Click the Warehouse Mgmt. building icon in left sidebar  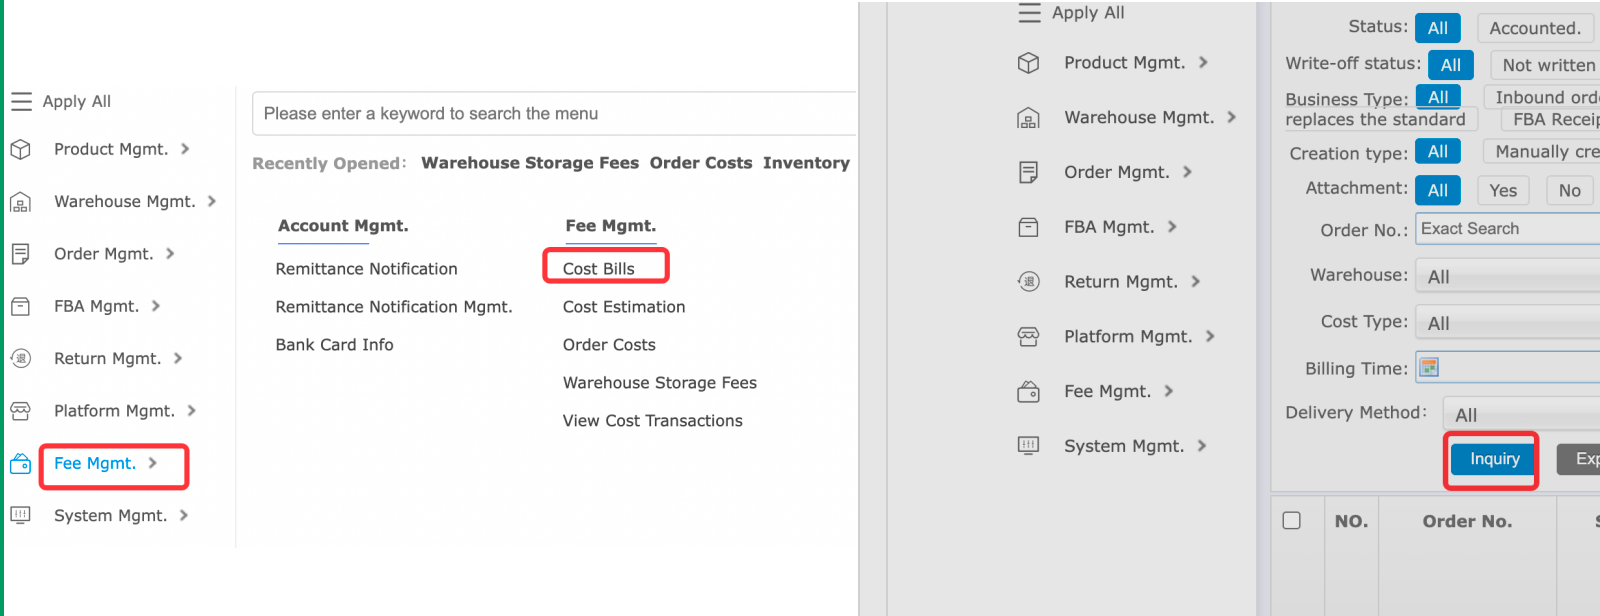(20, 202)
